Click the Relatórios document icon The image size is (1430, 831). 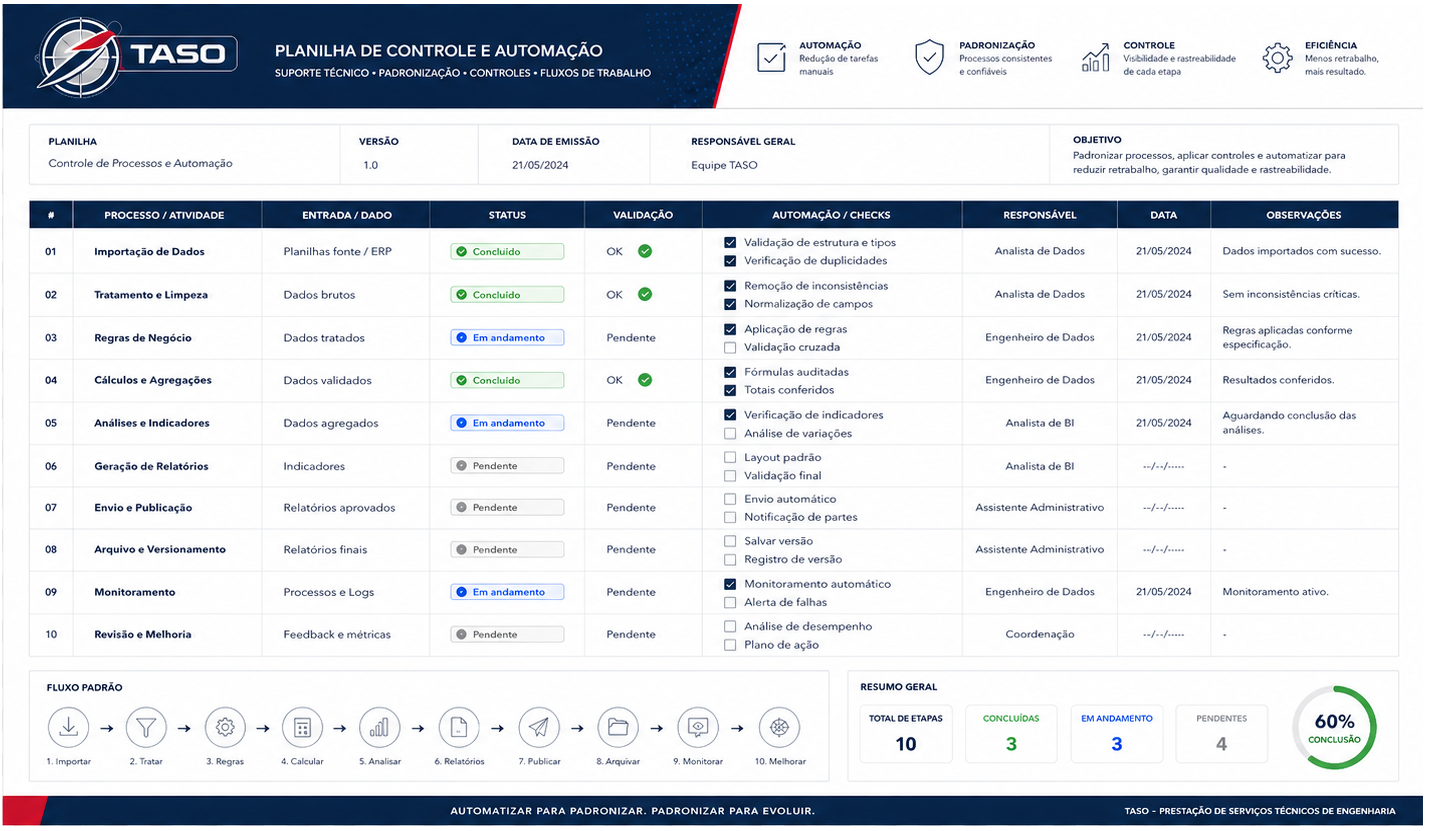pos(459,728)
